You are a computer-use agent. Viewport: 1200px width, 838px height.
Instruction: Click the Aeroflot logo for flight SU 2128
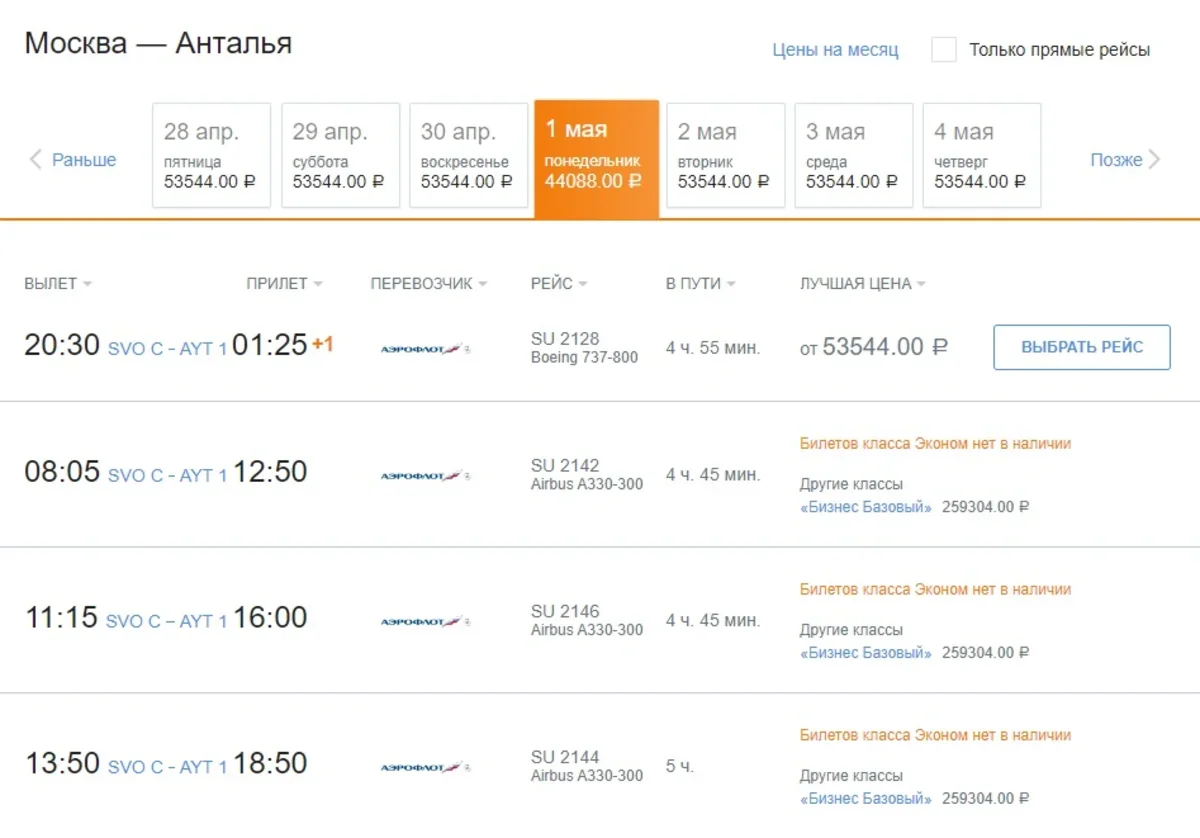425,349
